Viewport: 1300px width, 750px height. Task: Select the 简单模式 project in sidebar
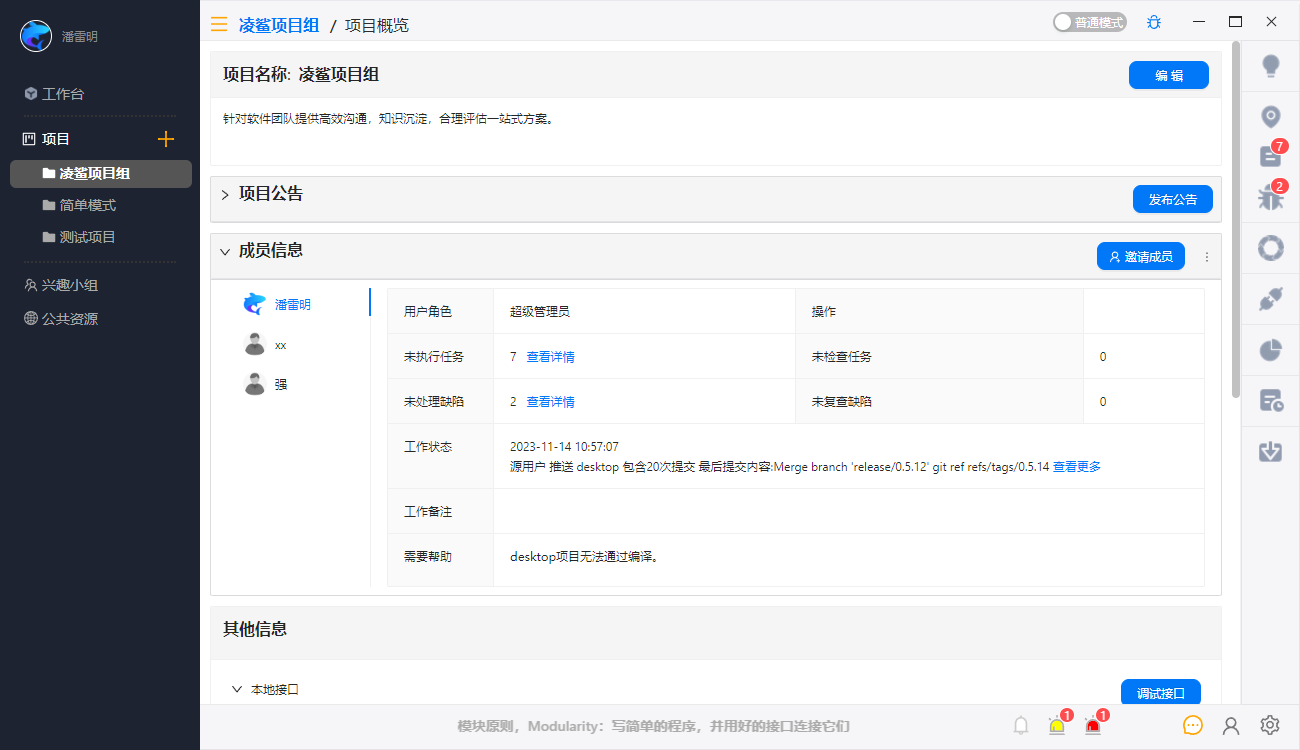(x=87, y=205)
